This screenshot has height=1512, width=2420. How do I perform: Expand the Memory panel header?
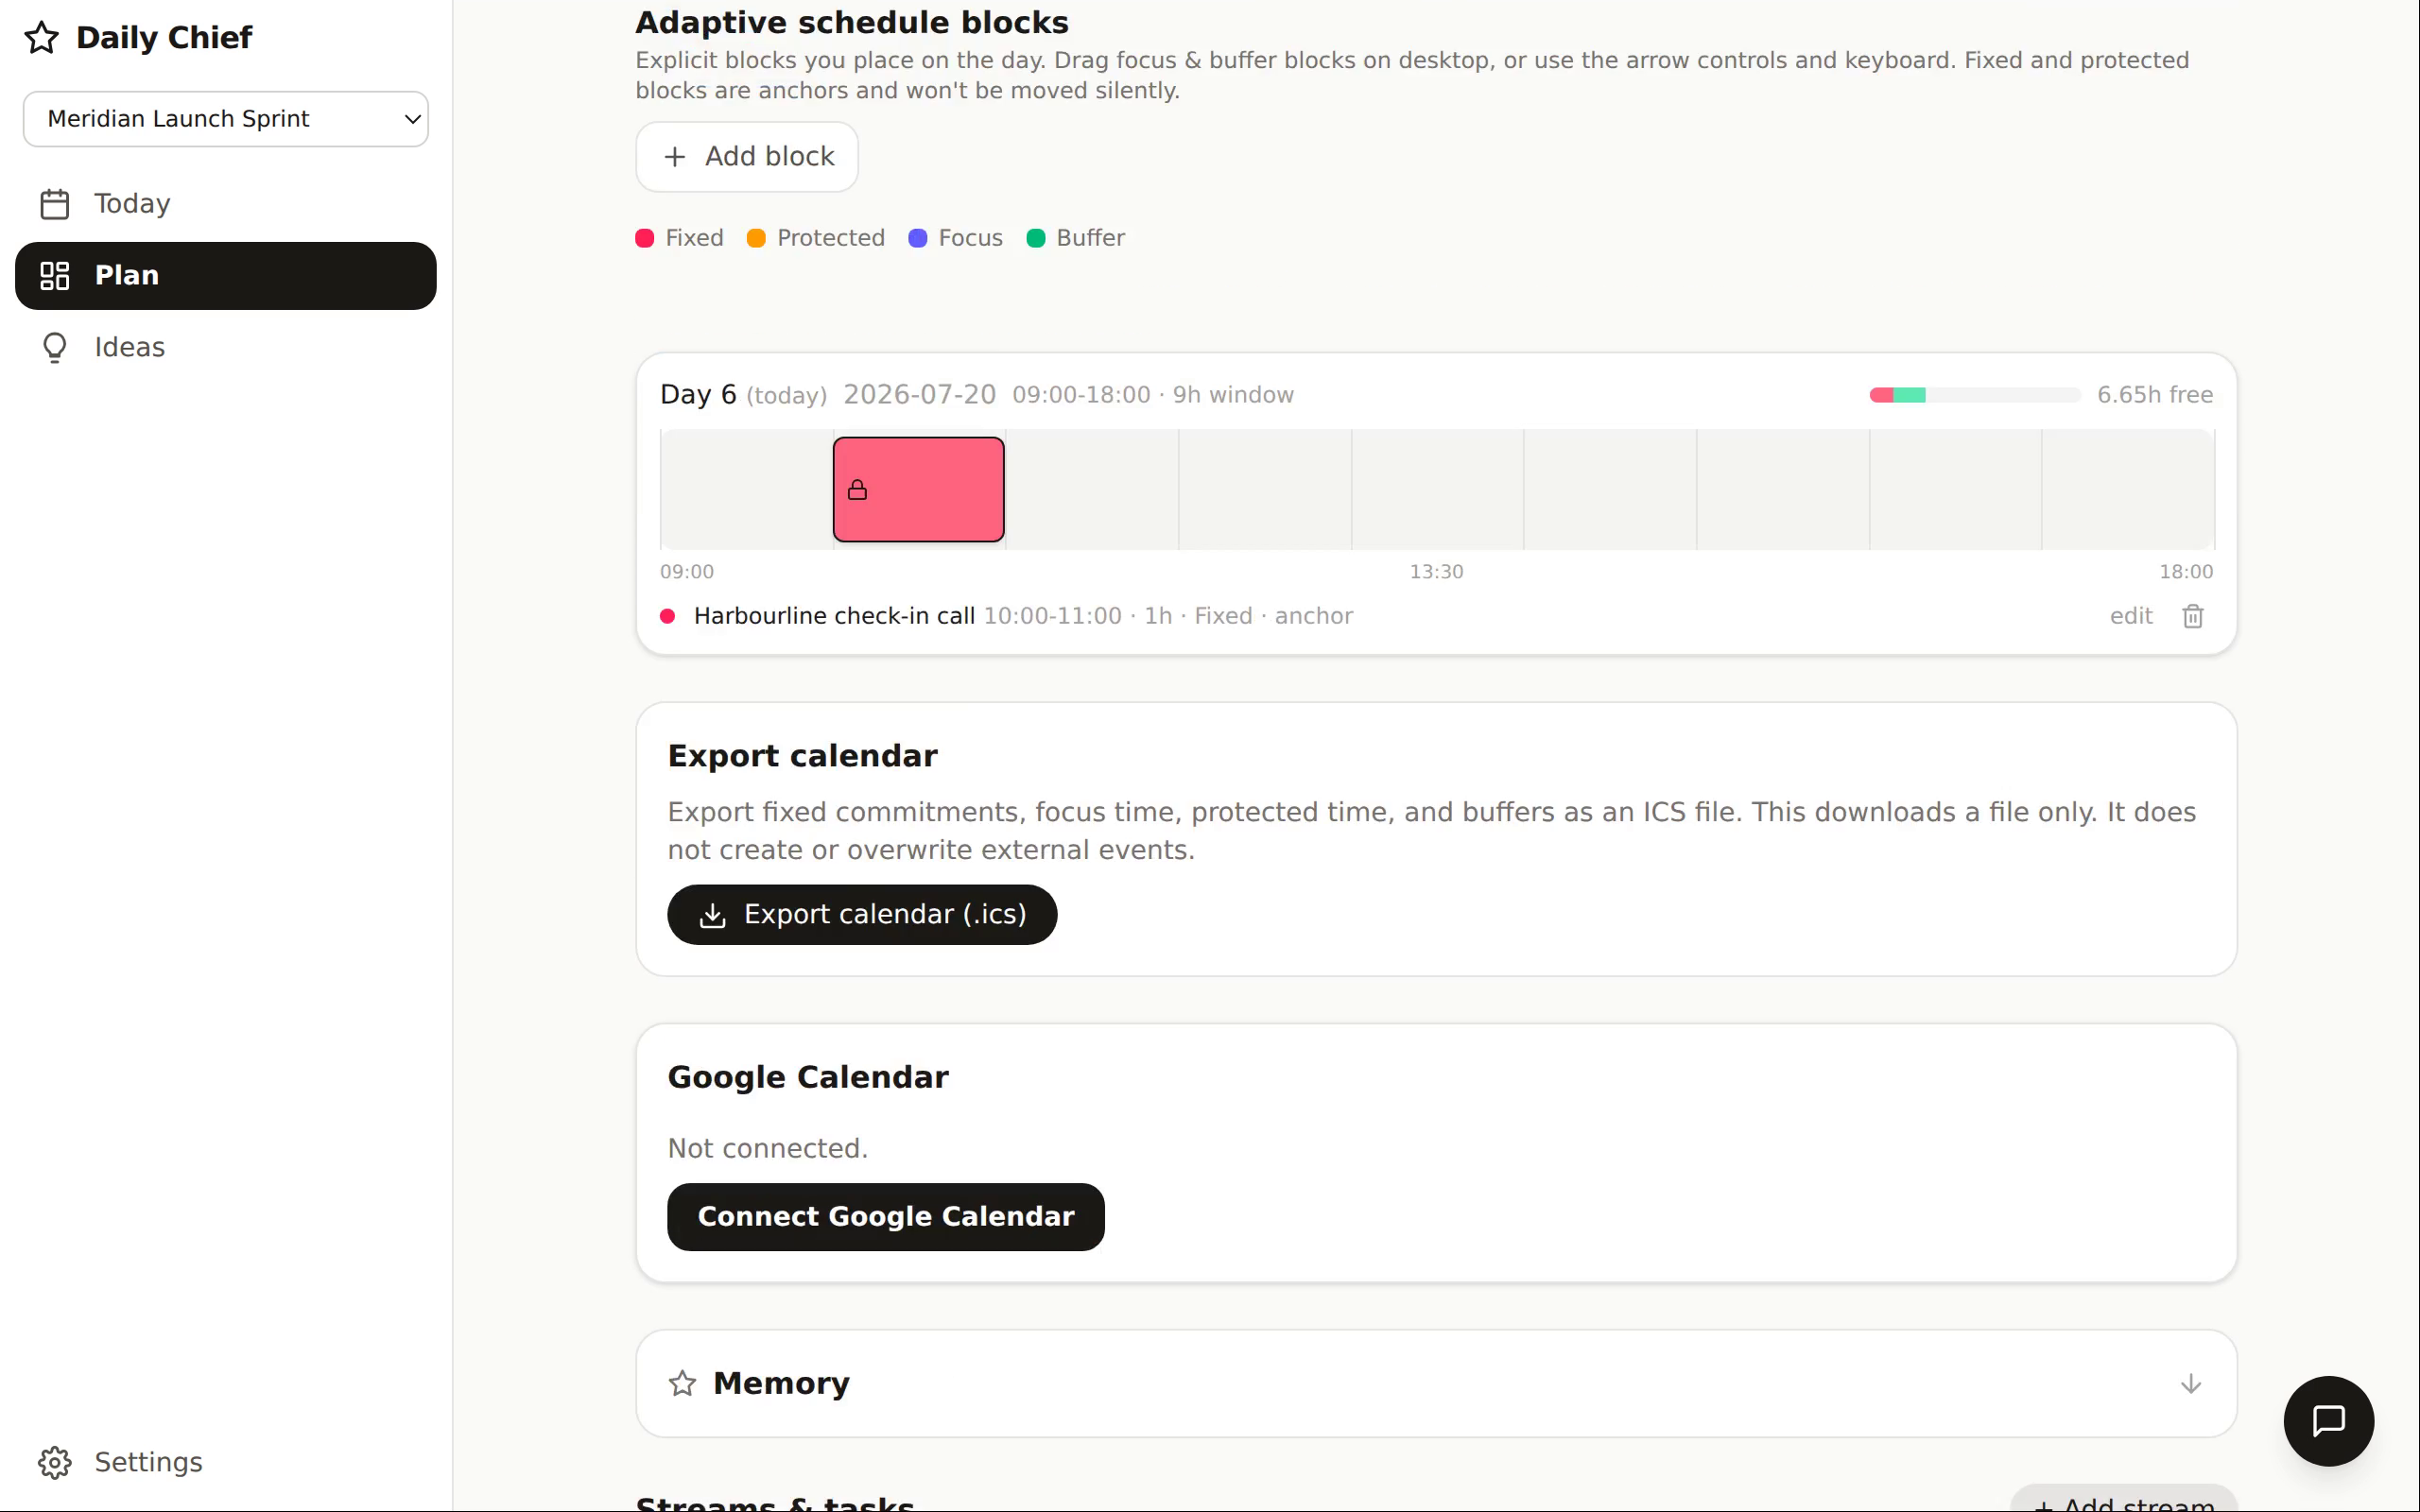click(1436, 1383)
